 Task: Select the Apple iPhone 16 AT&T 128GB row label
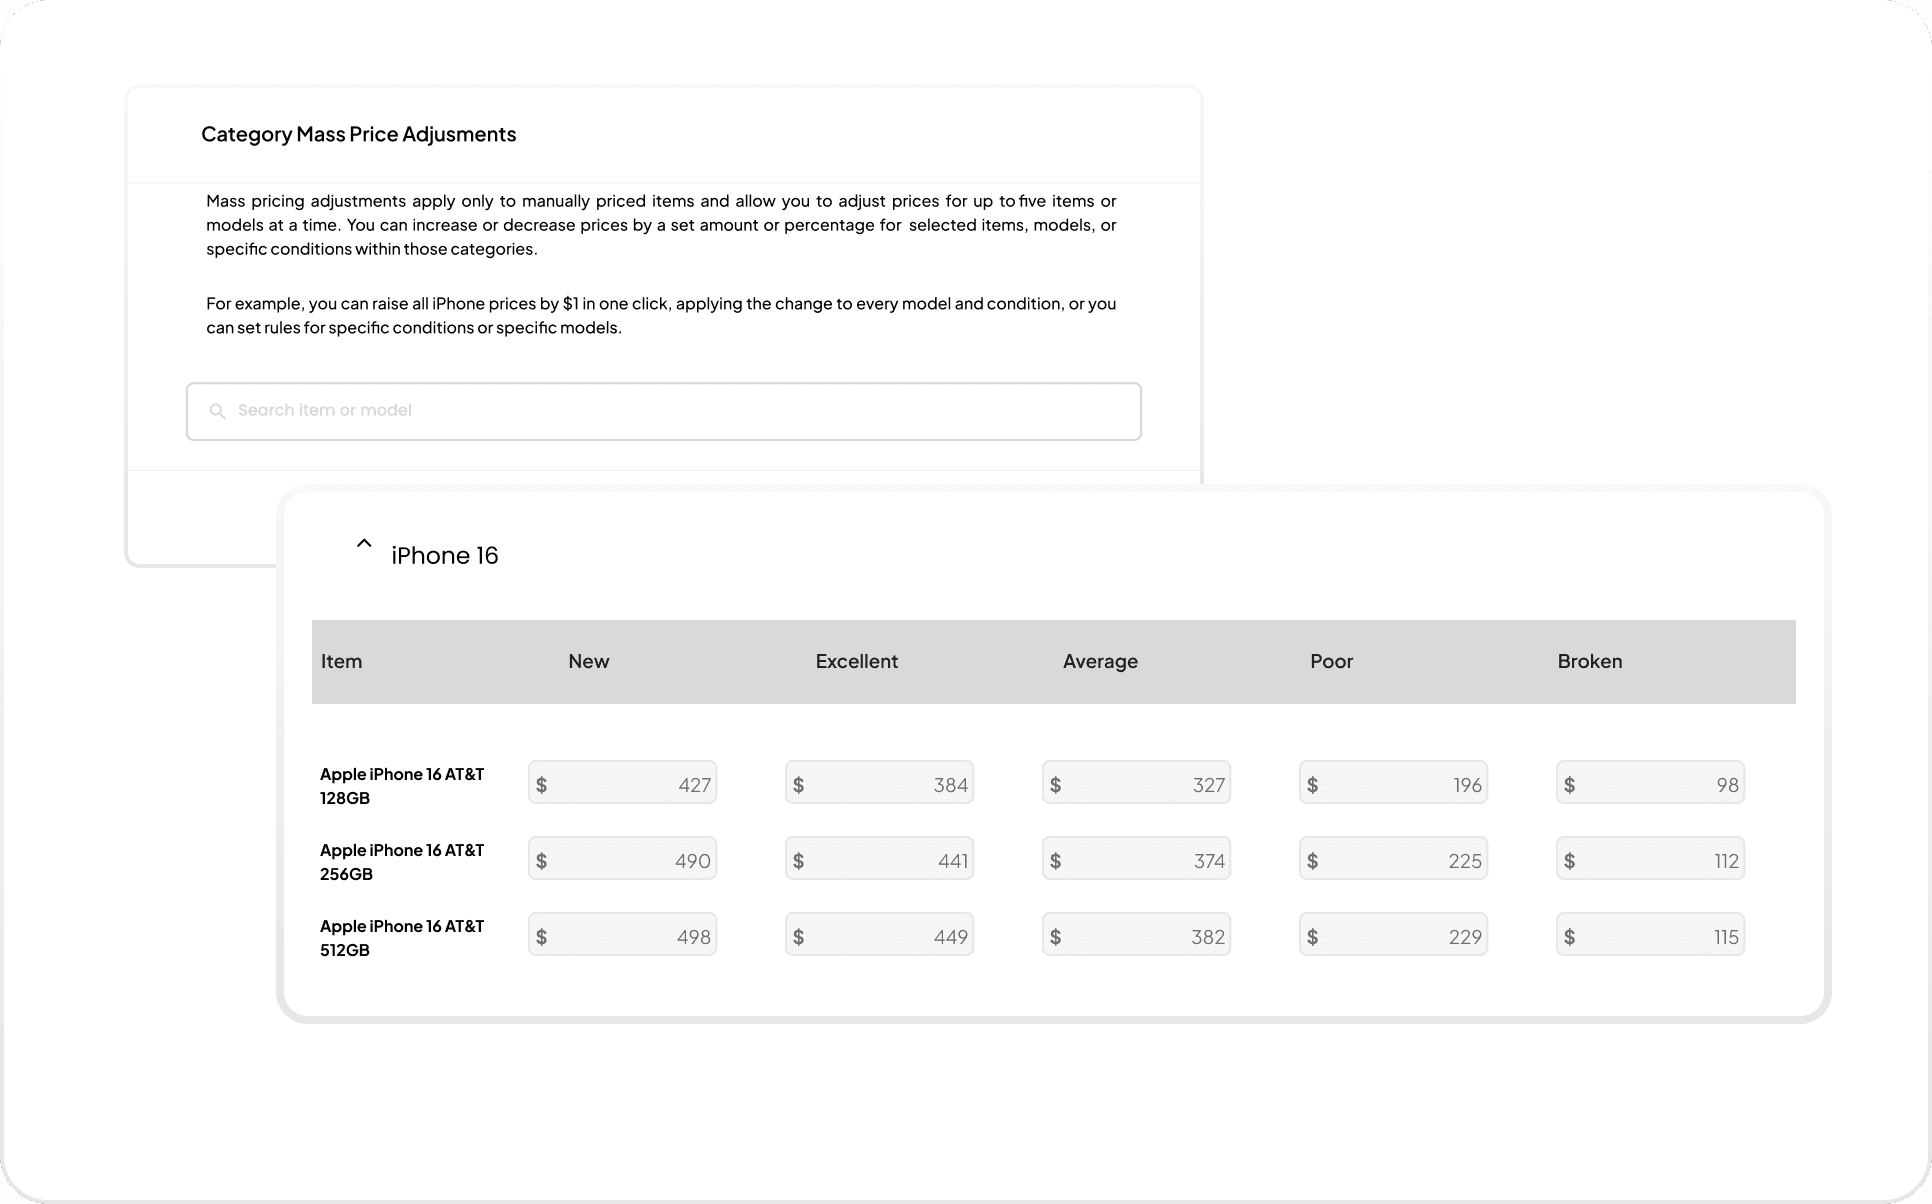402,786
